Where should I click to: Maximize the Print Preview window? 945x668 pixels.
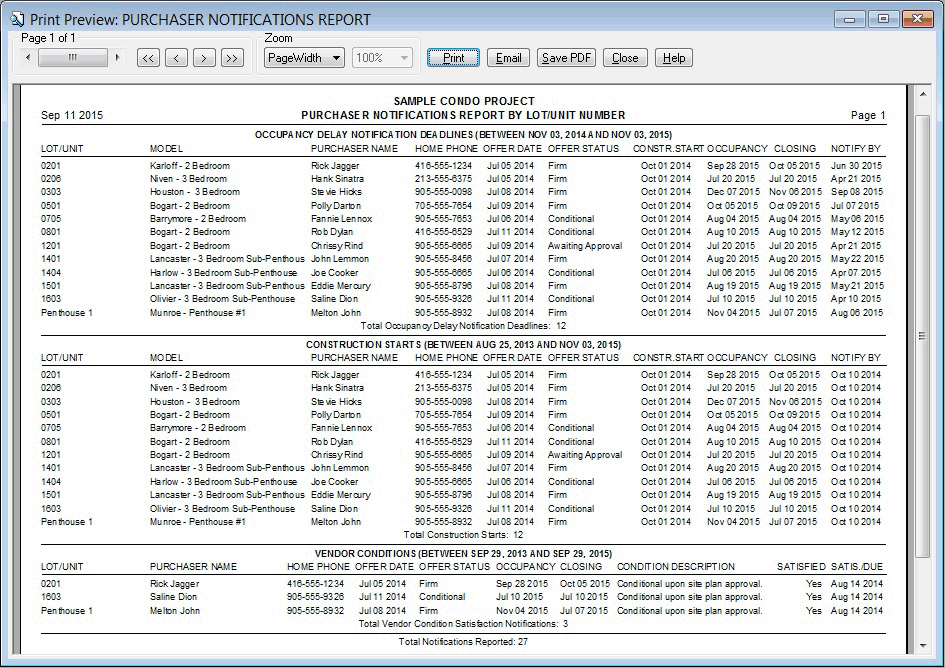[884, 19]
